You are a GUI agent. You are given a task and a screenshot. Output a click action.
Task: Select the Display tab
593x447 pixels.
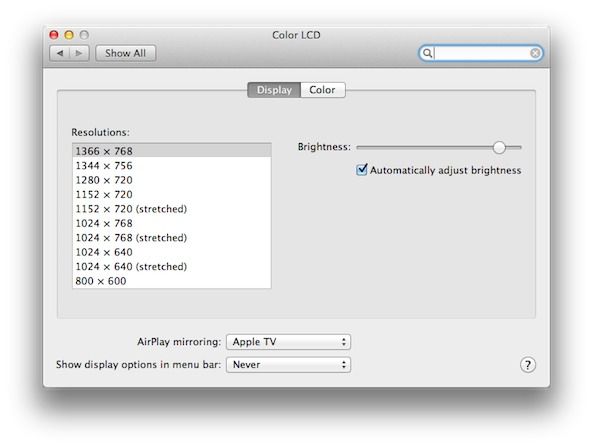(274, 90)
